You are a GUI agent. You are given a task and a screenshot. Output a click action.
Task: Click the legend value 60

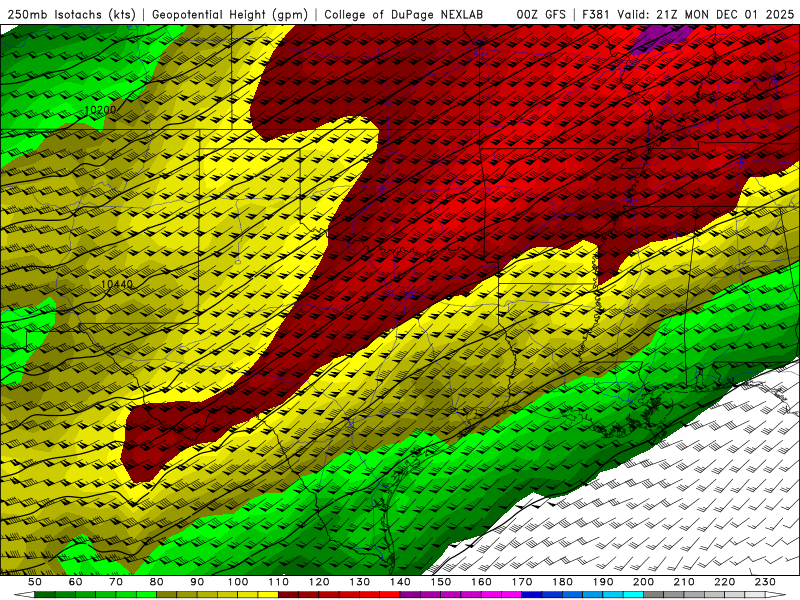coord(76,582)
